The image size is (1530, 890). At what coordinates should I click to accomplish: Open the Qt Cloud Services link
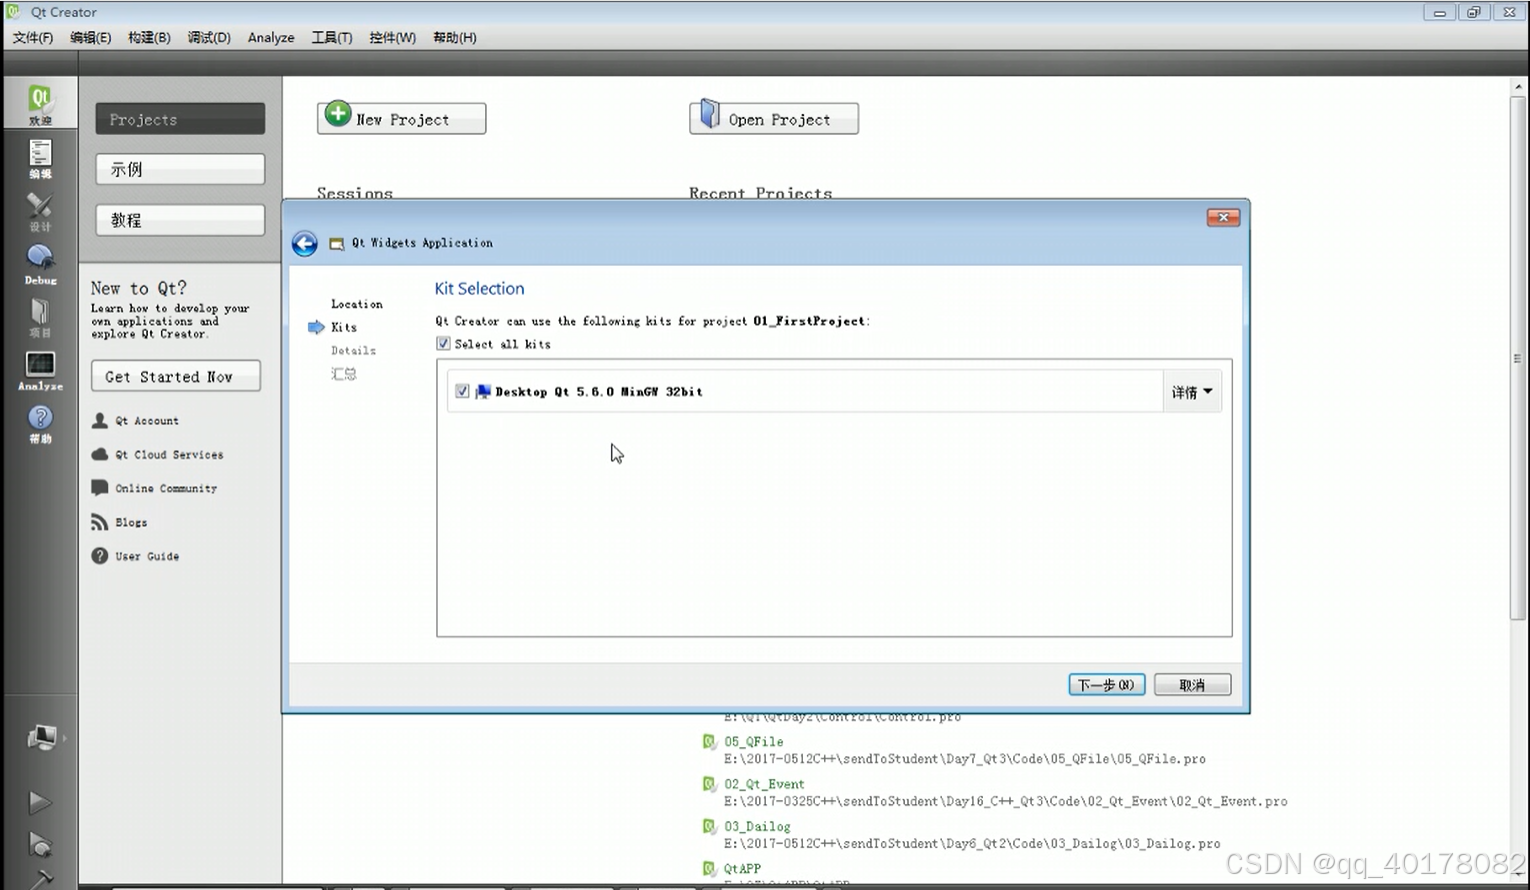click(169, 454)
